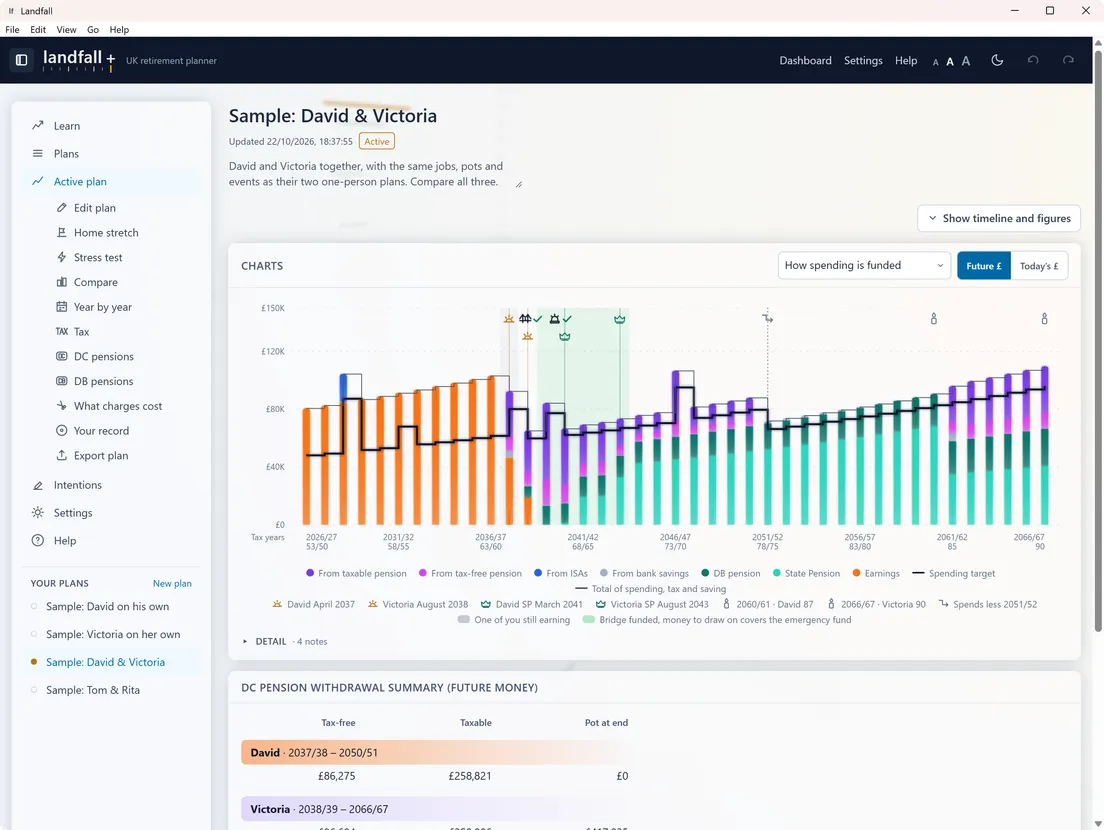The width and height of the screenshot is (1104, 830).
Task: Open the Go menu
Action: click(x=93, y=30)
